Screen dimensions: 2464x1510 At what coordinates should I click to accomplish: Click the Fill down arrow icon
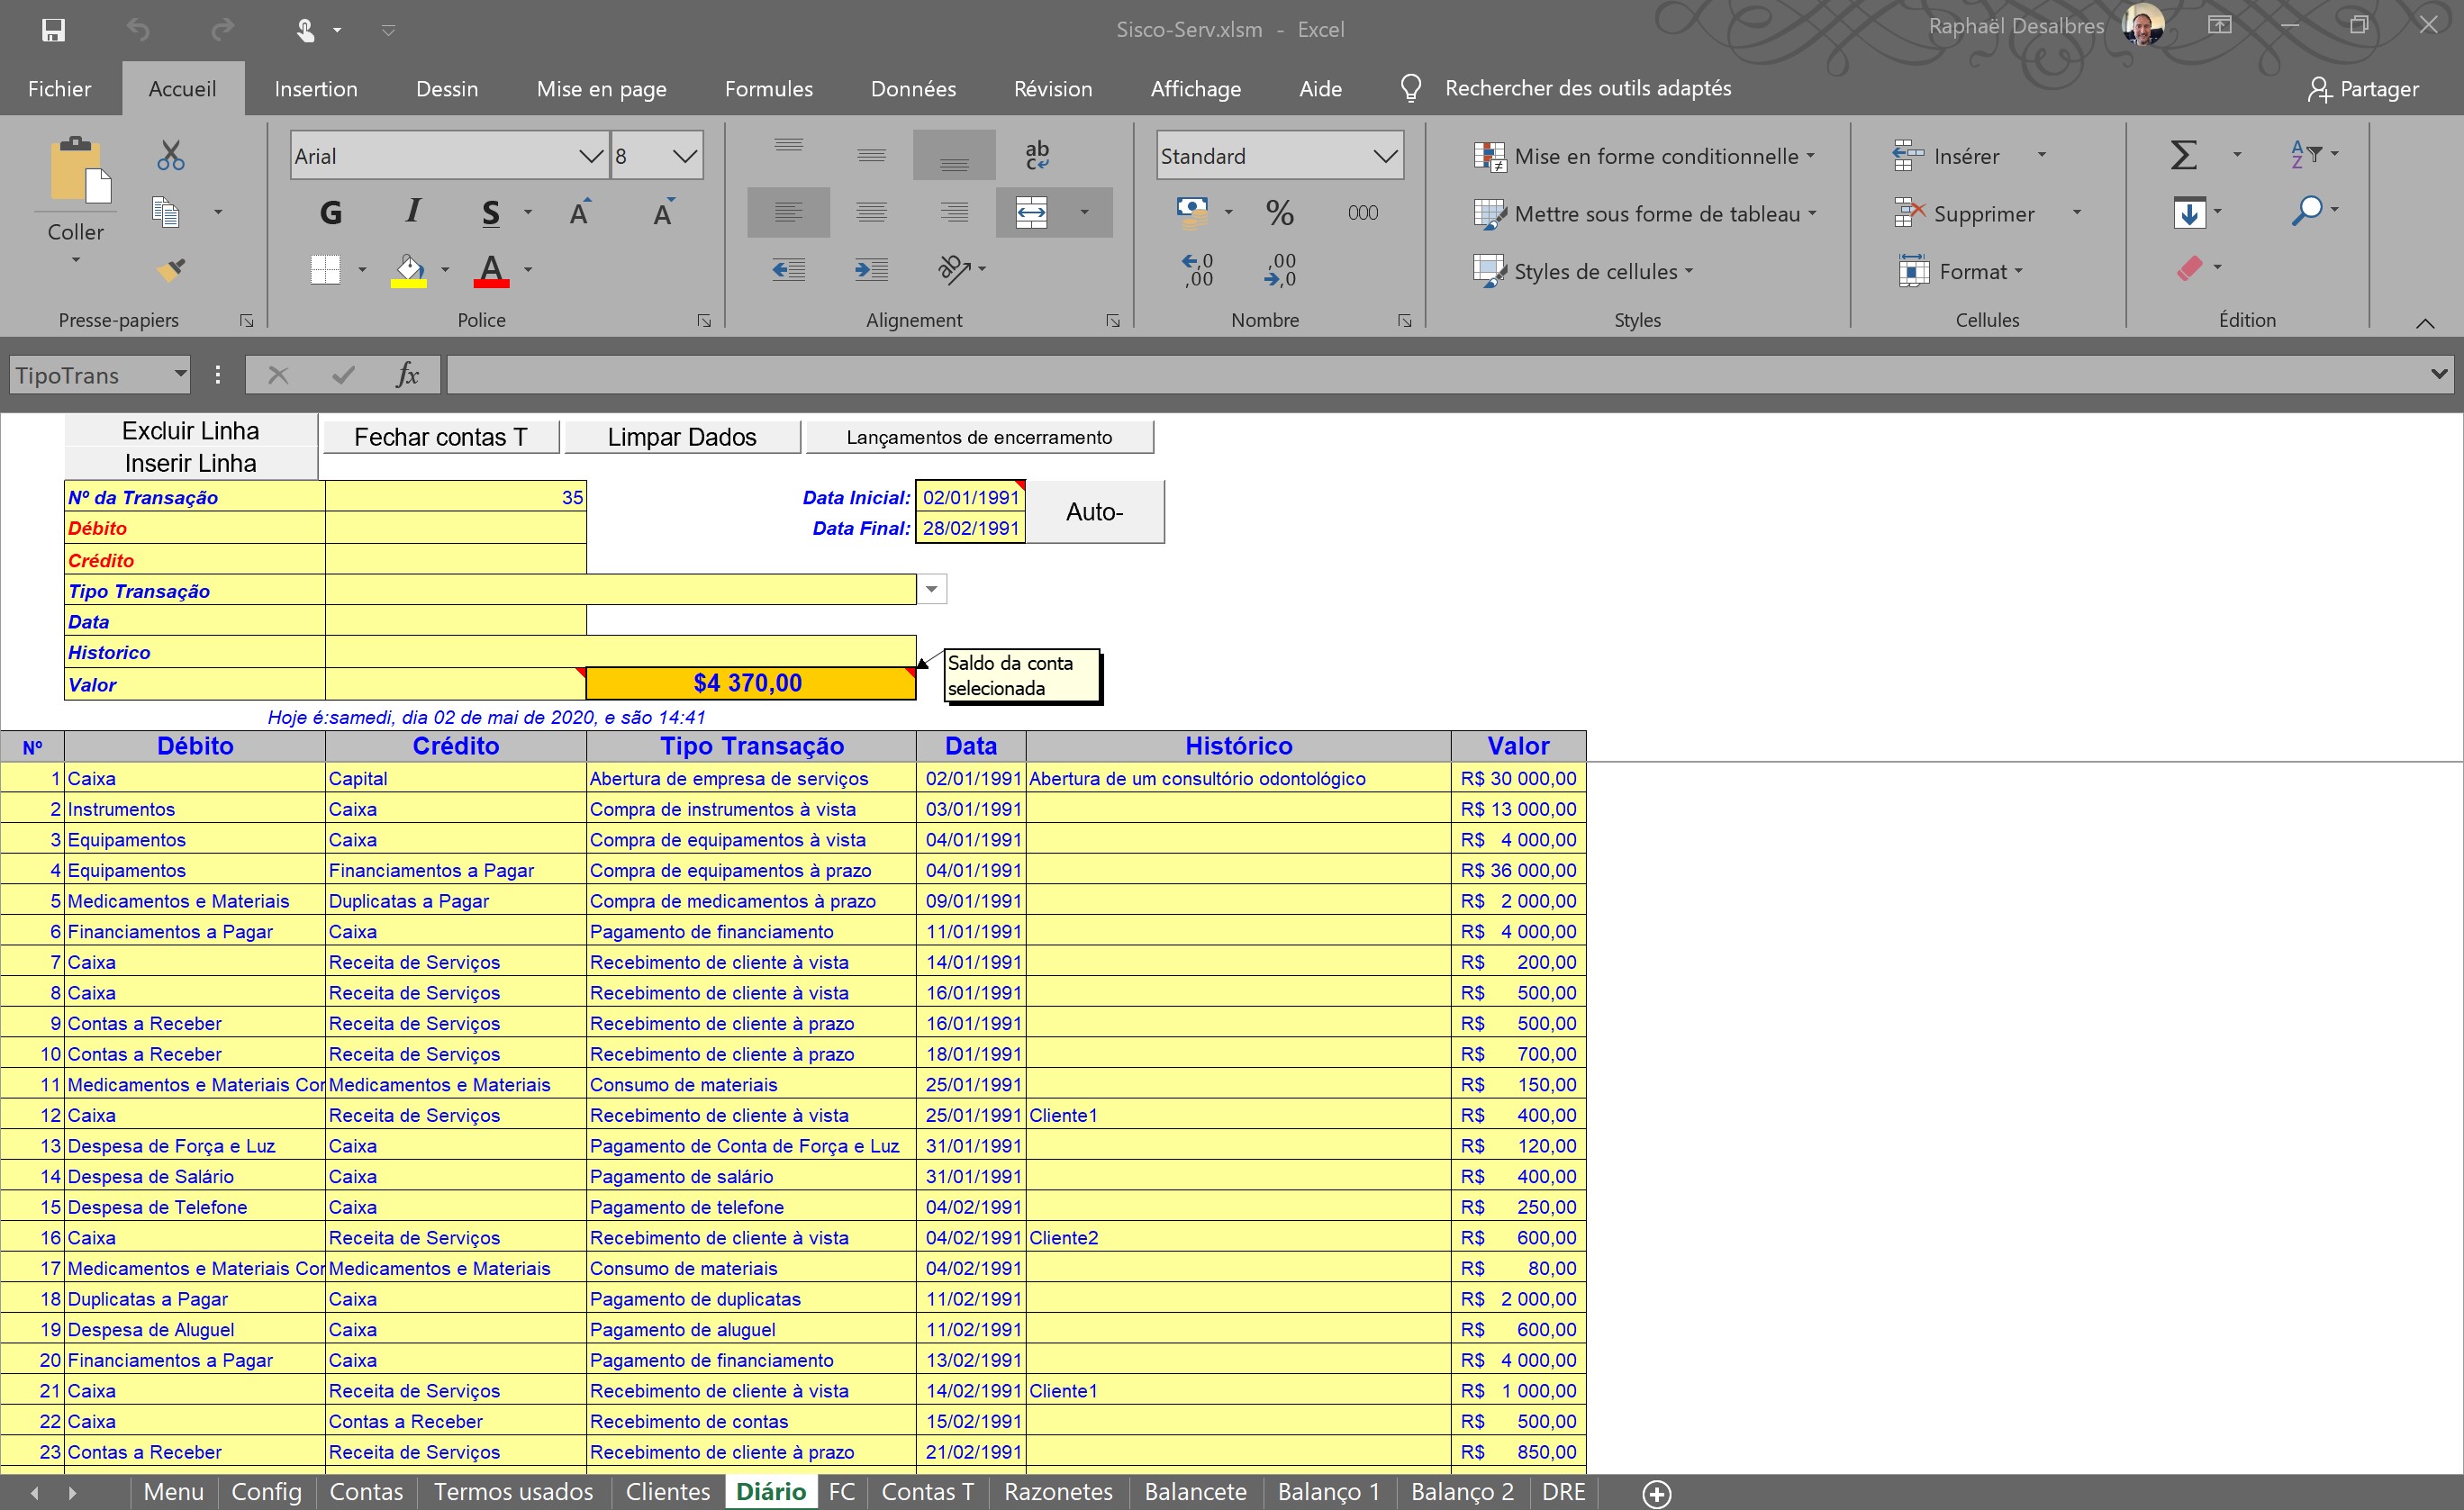[2189, 212]
